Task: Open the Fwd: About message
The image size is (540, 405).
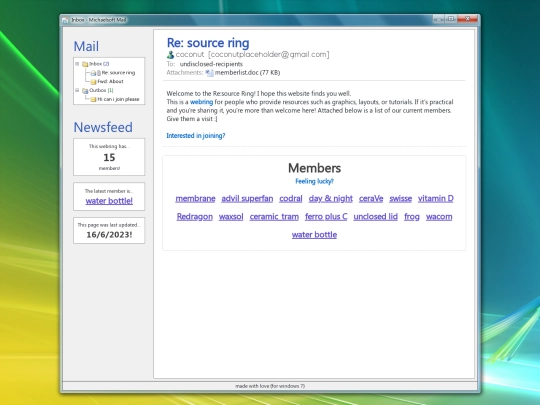Action: (x=110, y=82)
